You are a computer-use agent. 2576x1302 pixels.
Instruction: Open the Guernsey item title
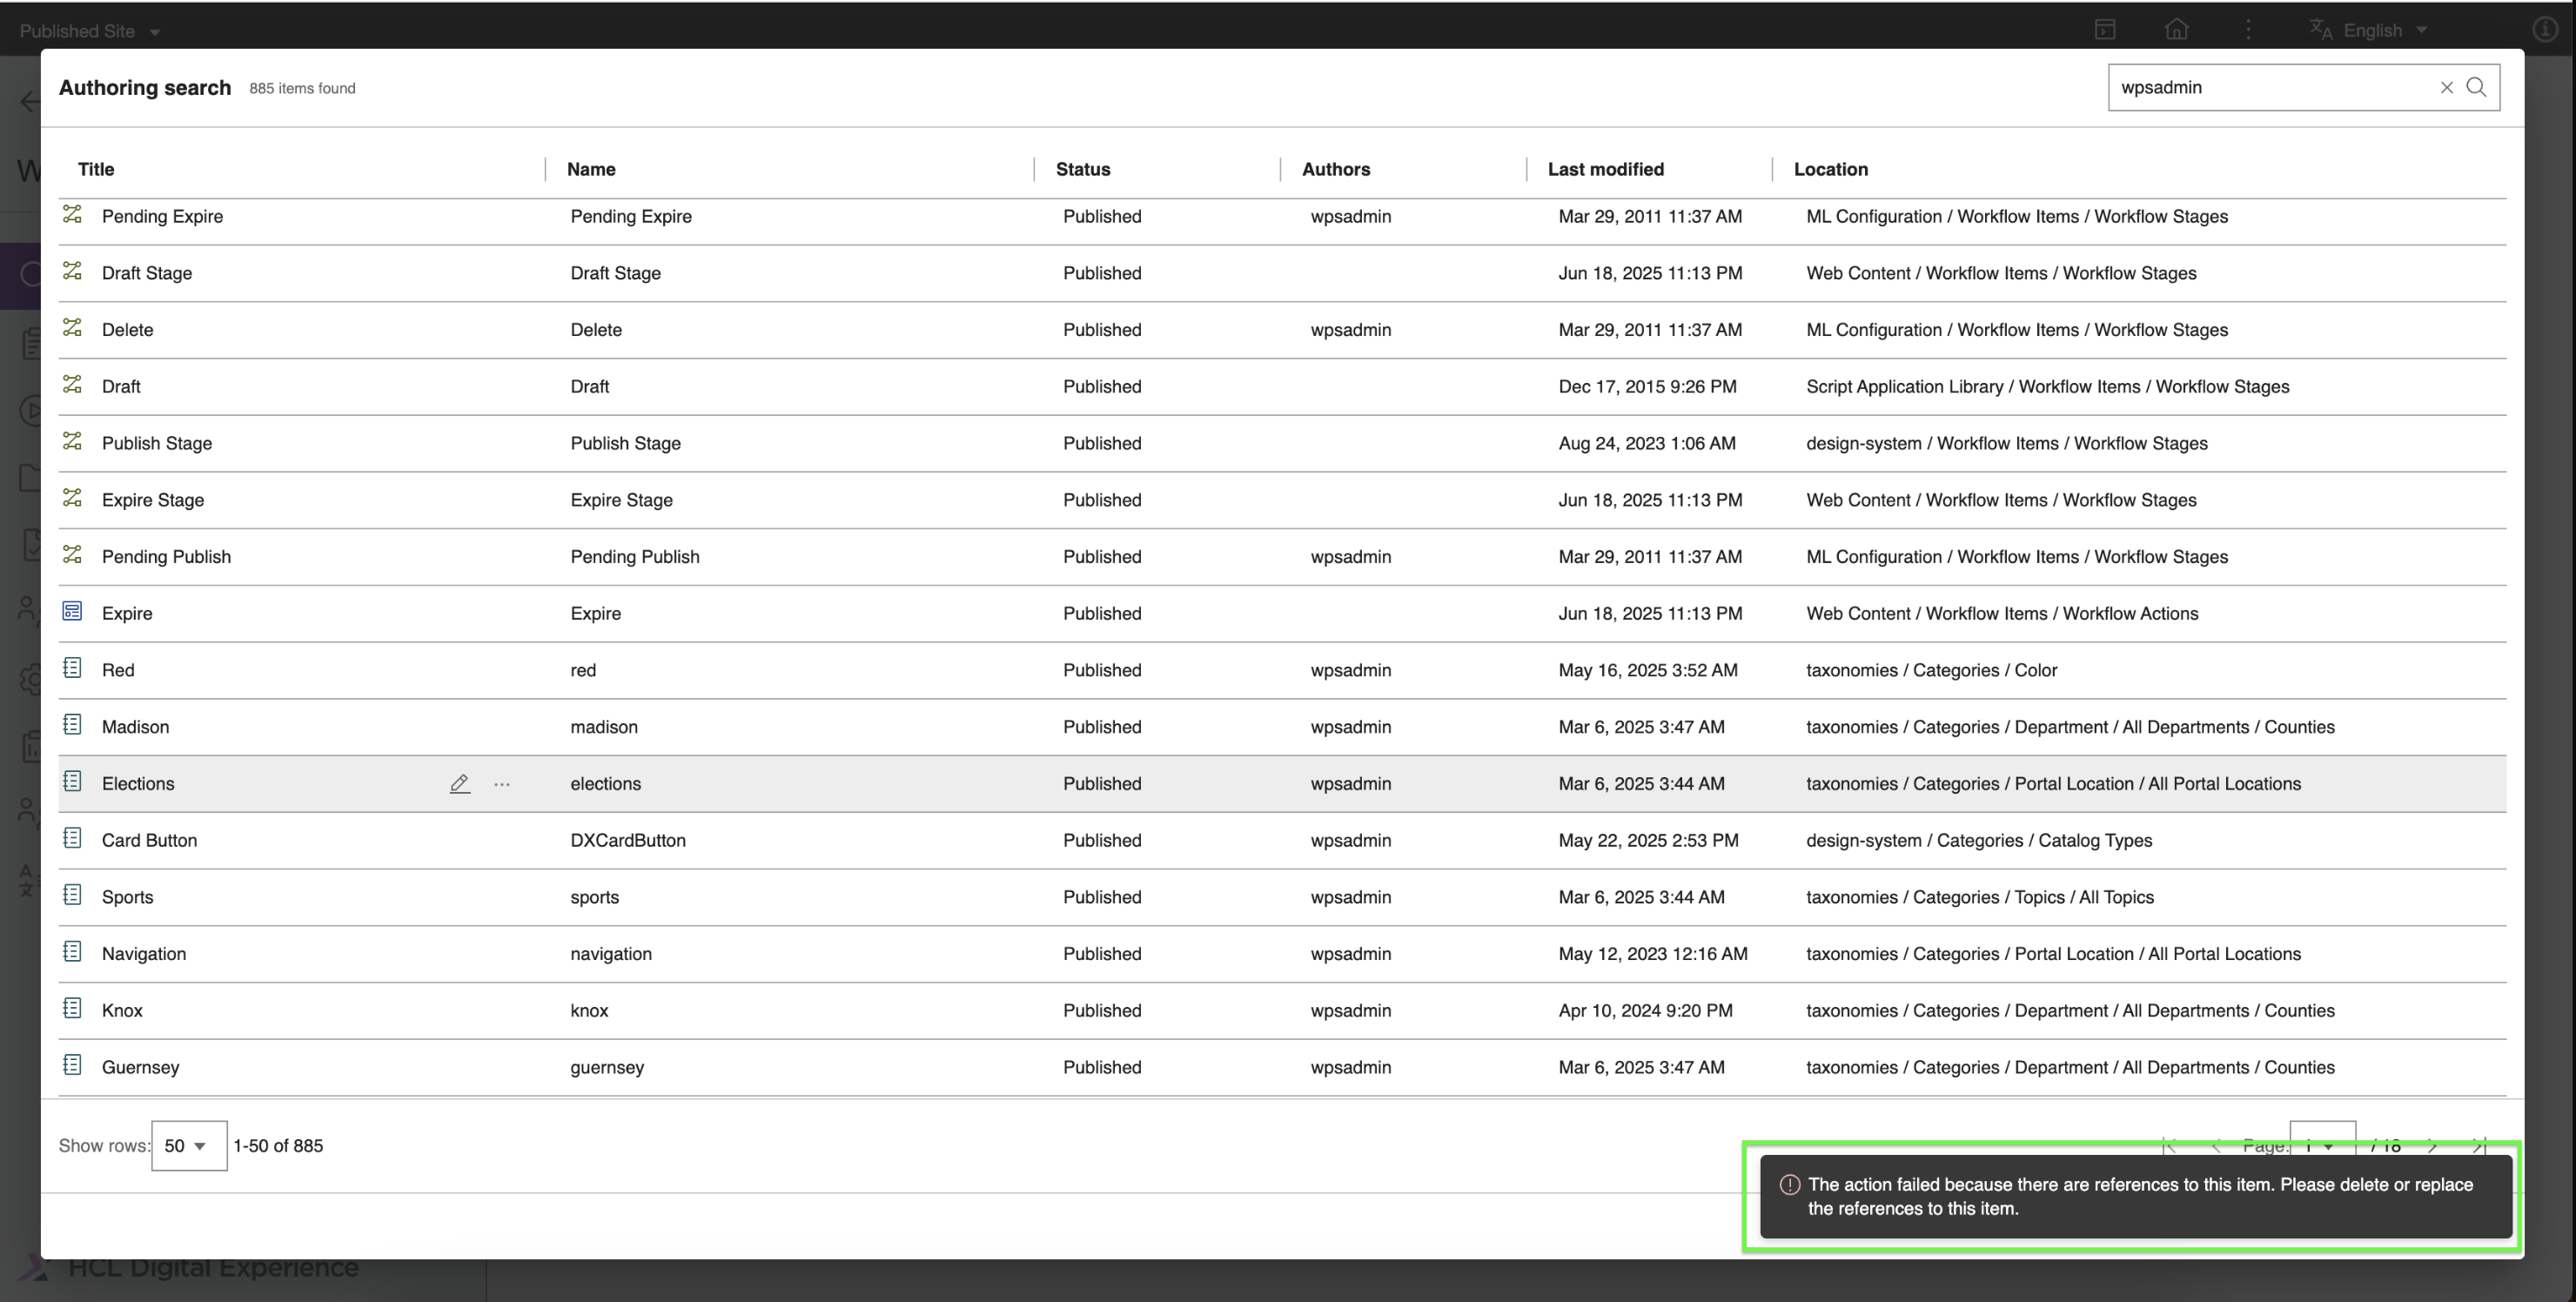(140, 1067)
